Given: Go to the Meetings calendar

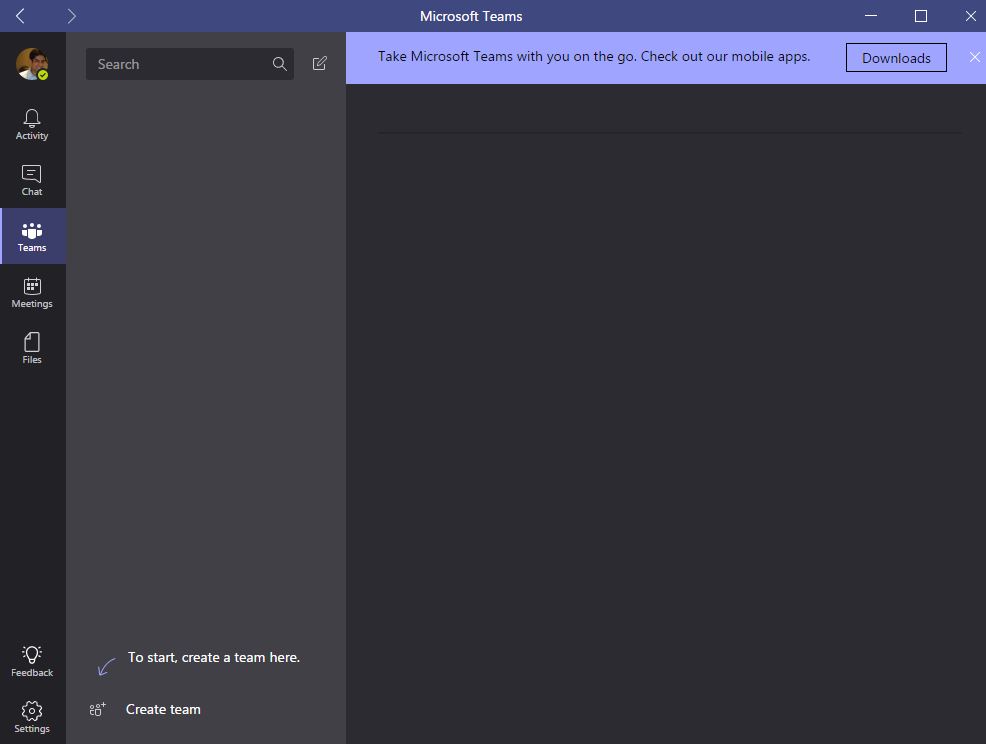Looking at the screenshot, I should point(32,292).
